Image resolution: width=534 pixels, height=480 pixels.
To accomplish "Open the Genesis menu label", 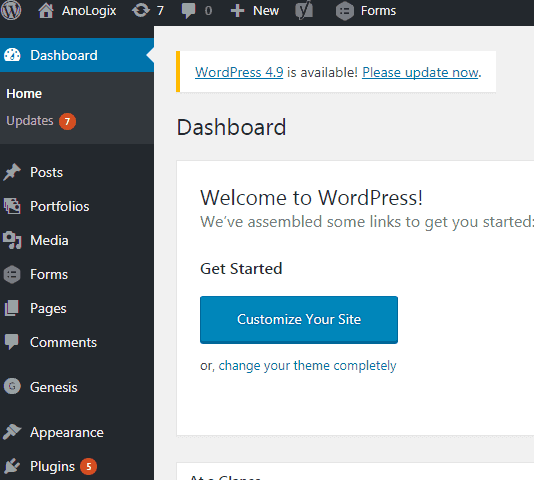I will 54,387.
